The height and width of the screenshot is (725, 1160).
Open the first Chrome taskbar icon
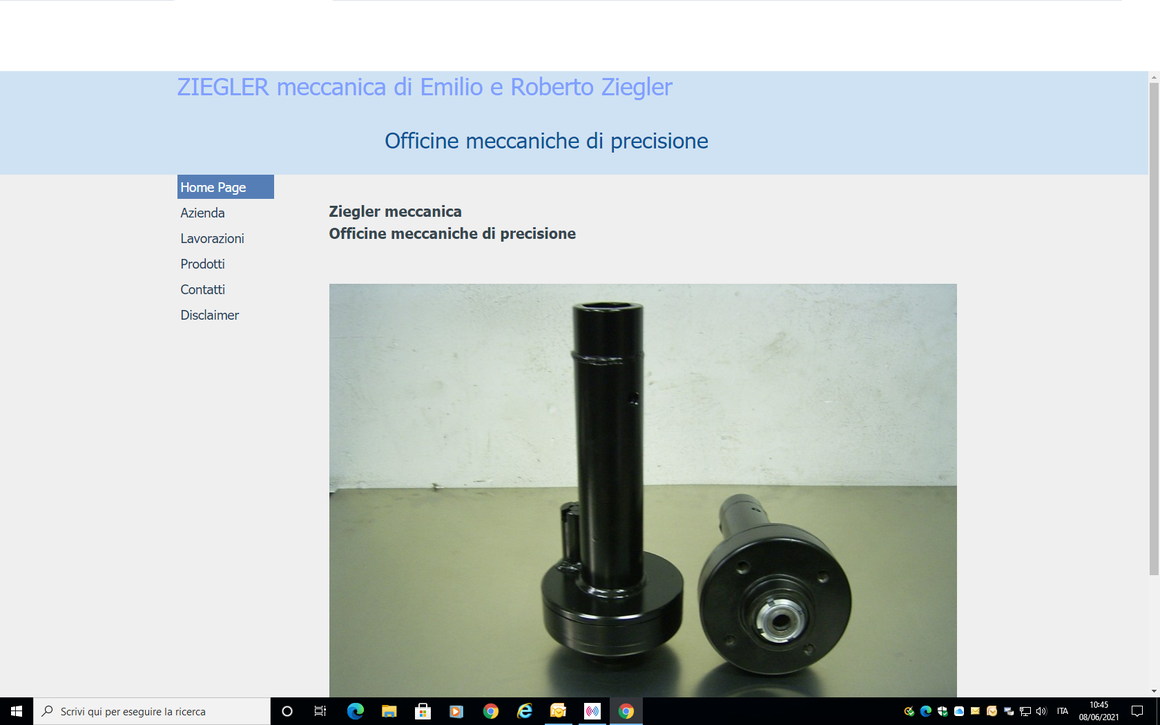point(490,711)
